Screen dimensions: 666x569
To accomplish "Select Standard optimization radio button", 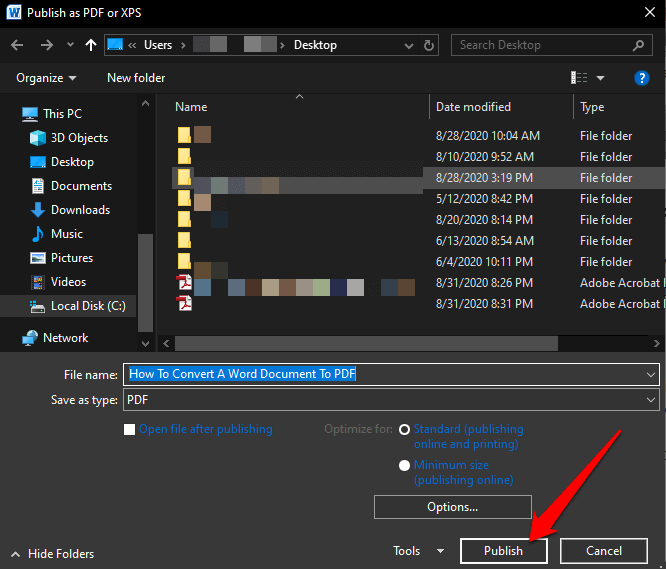I will pyautogui.click(x=404, y=430).
